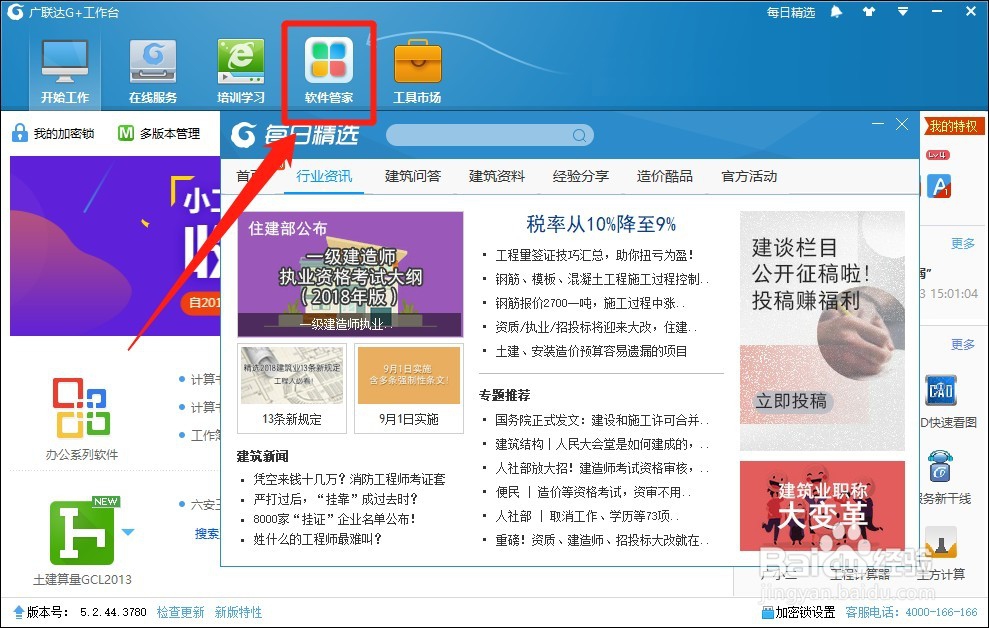989x628 pixels.
Task: Open article 重磅！资质、建造师、招投标大改
Action: point(602,540)
